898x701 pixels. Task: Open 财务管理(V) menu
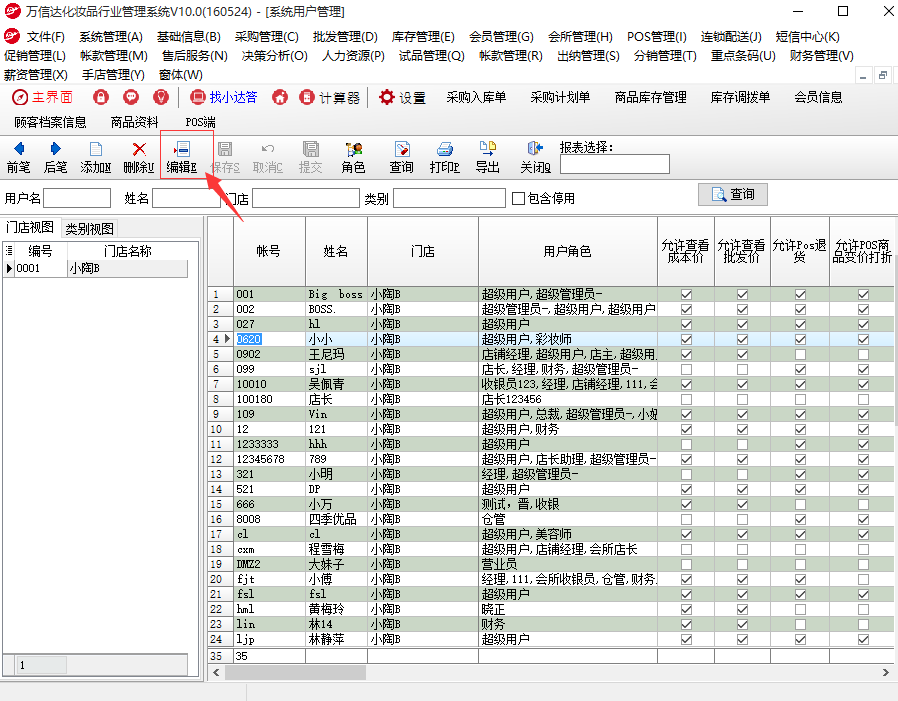tap(821, 56)
